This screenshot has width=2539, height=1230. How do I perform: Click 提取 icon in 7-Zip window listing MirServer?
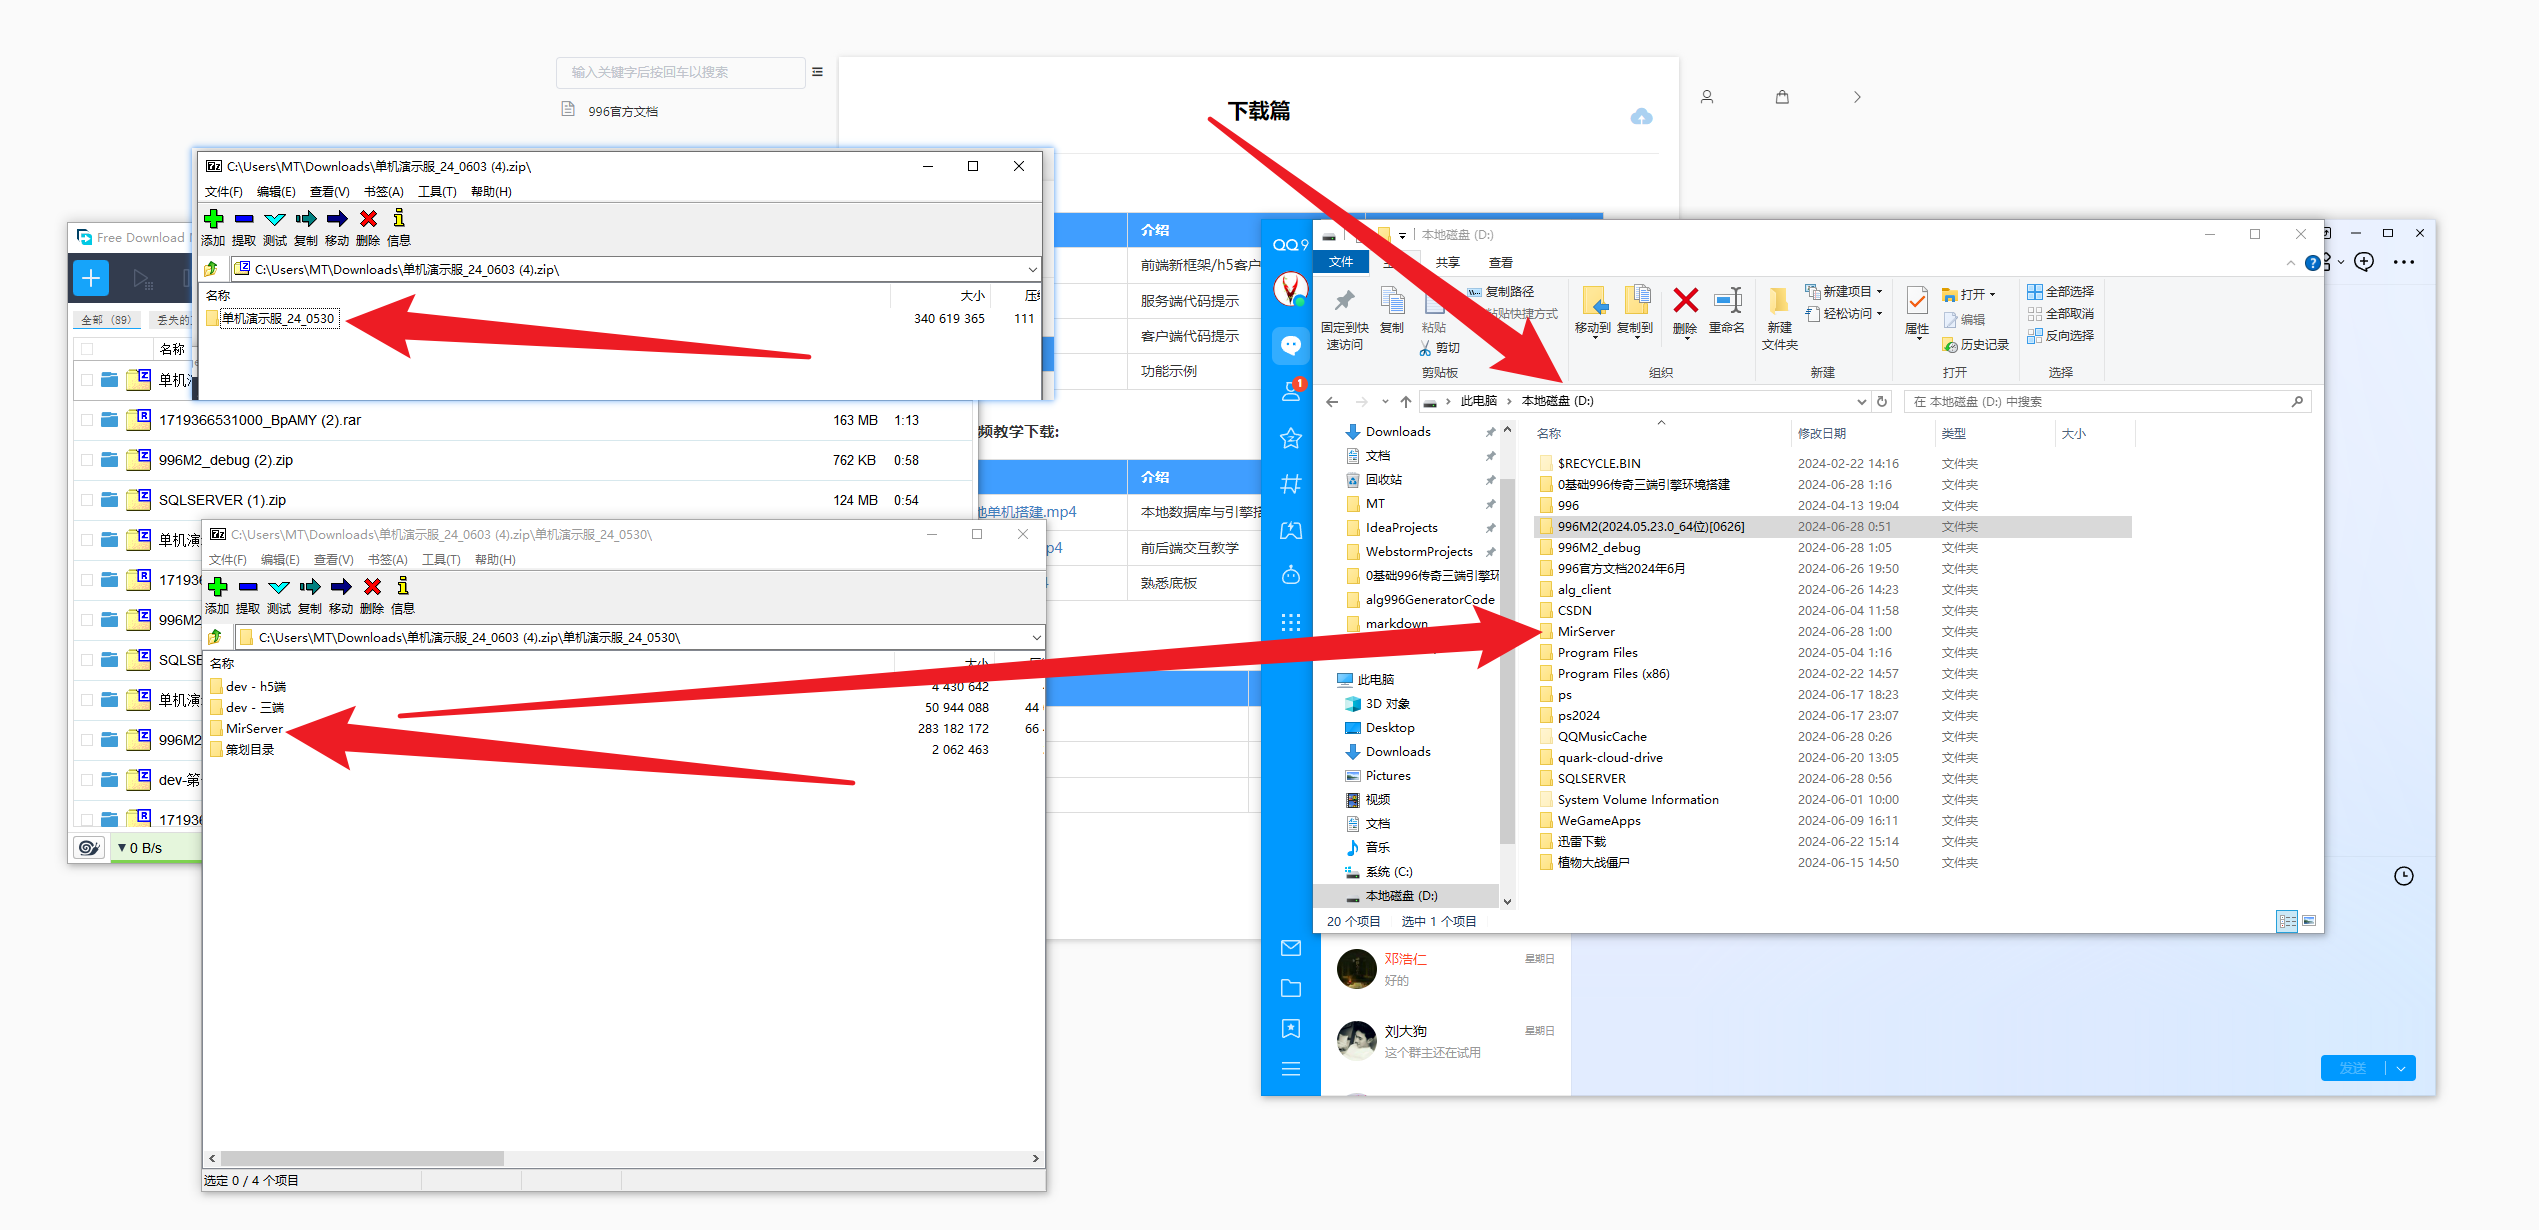point(248,587)
